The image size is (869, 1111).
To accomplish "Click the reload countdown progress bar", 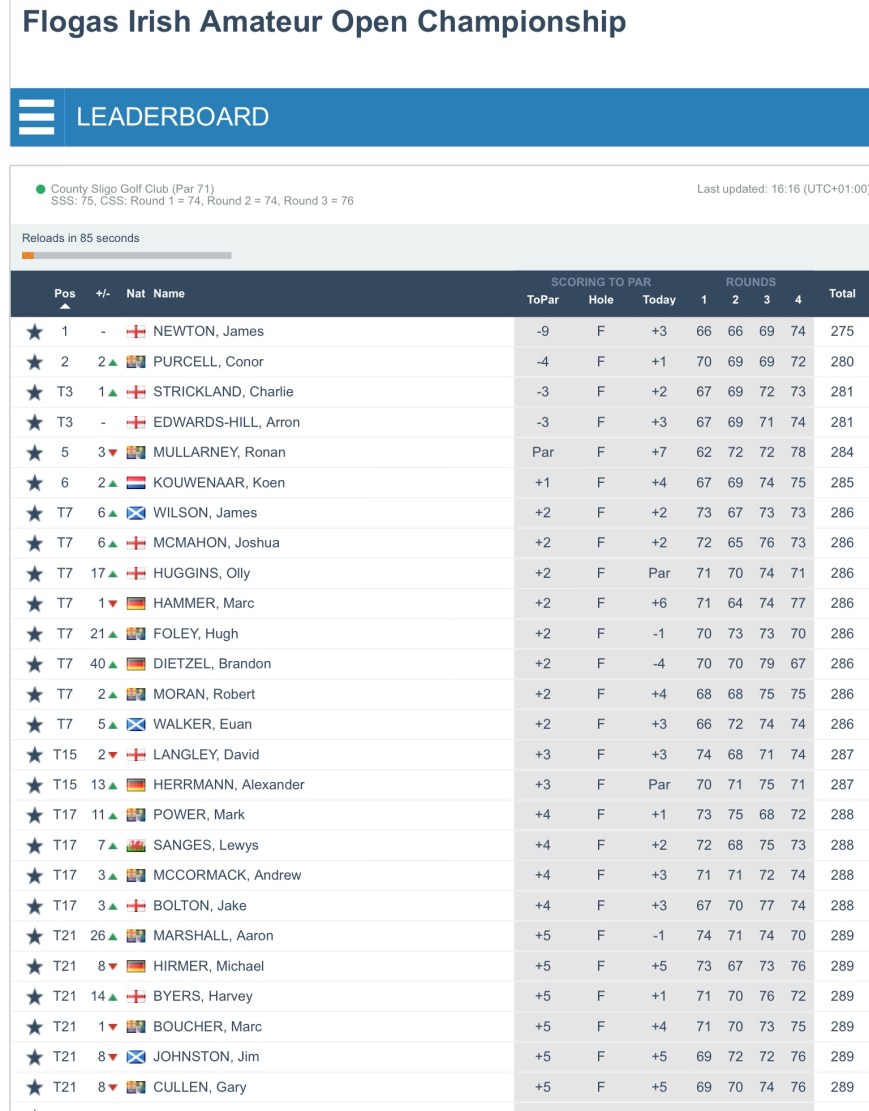I will click(127, 256).
